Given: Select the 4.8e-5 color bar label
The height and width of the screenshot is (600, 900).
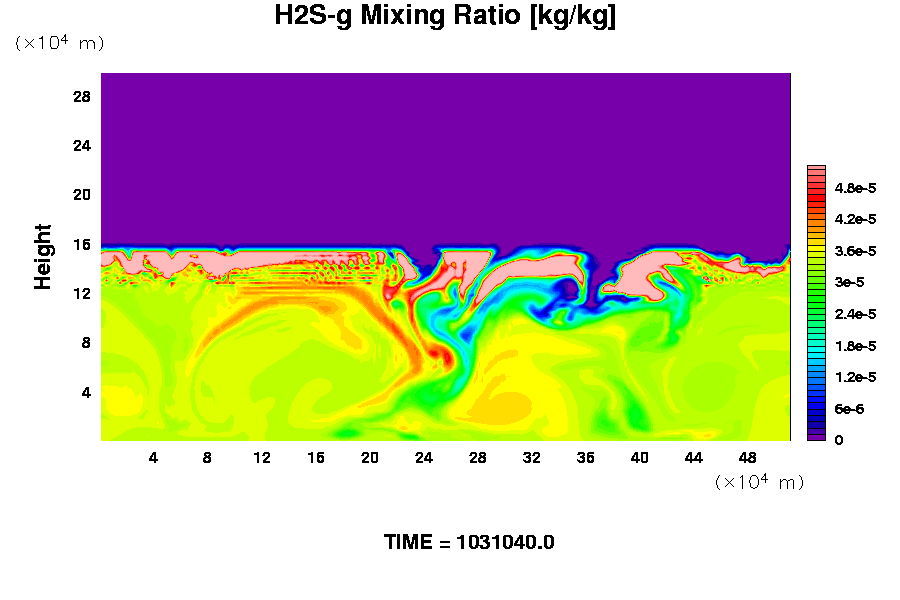Looking at the screenshot, I should 855,188.
